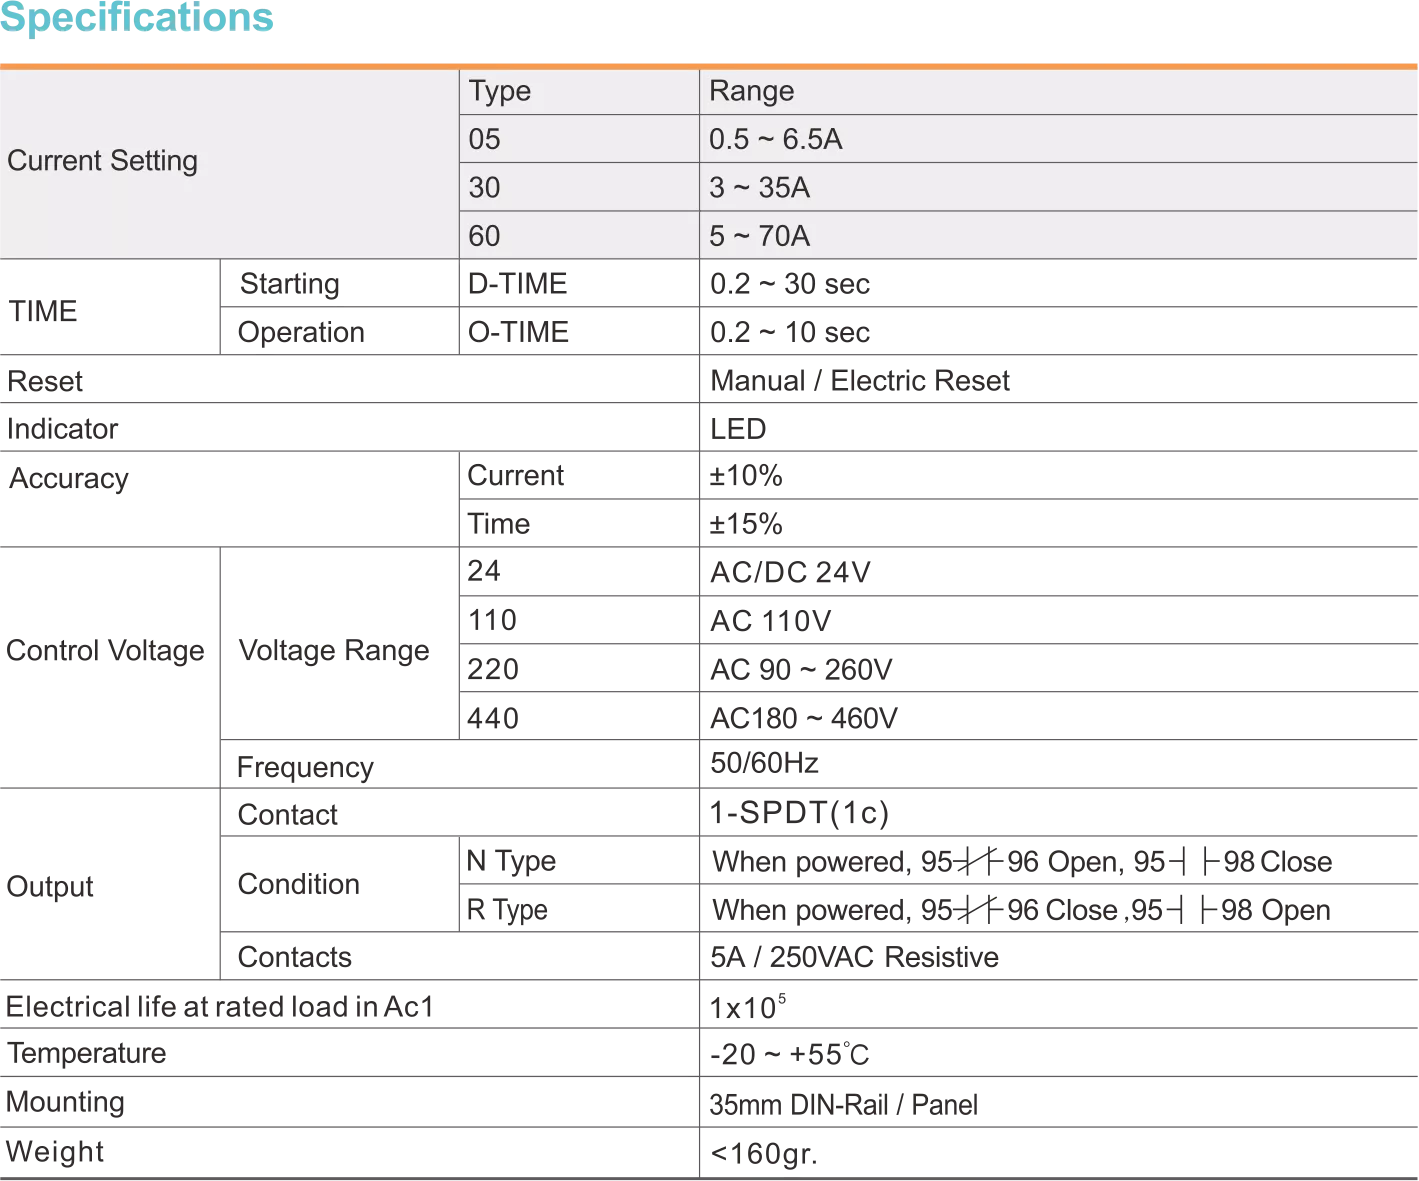Click the Specifications heading
The height and width of the screenshot is (1181, 1419).
click(138, 18)
